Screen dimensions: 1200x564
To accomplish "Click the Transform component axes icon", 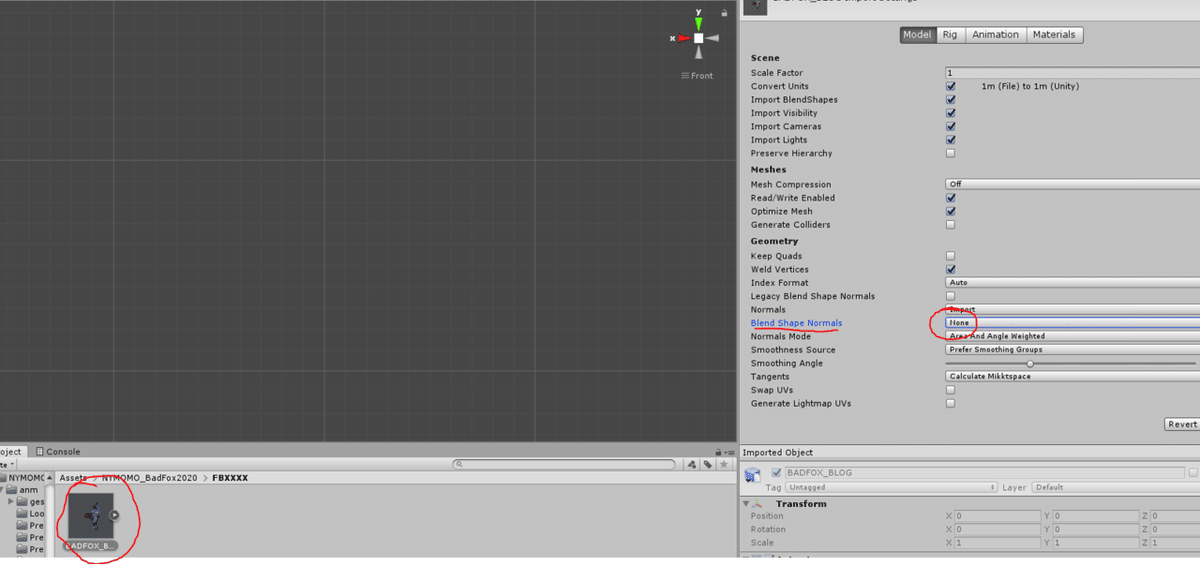I will tap(758, 504).
